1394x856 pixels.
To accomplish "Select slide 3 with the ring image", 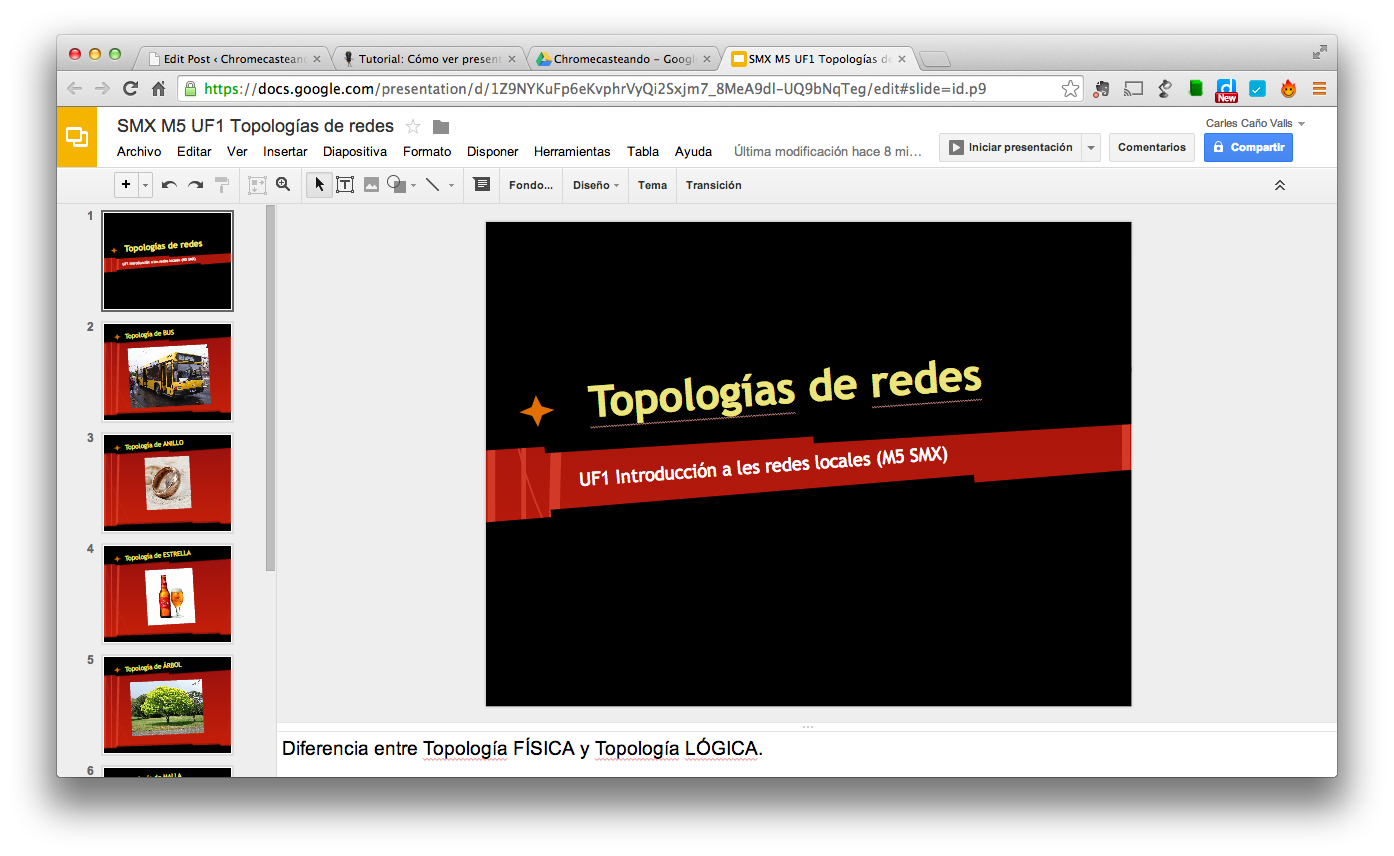I will (x=167, y=482).
